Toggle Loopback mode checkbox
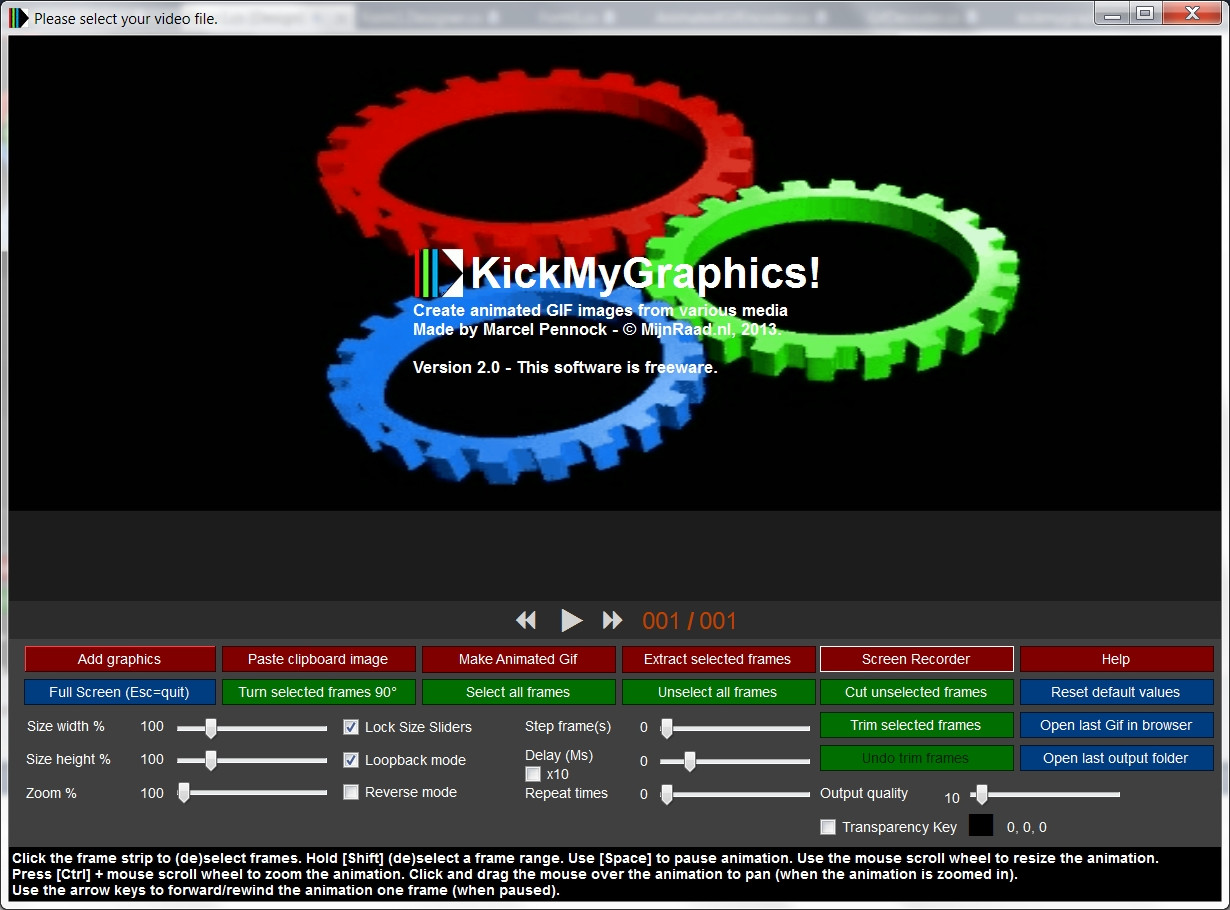Image resolution: width=1230 pixels, height=910 pixels. point(351,760)
